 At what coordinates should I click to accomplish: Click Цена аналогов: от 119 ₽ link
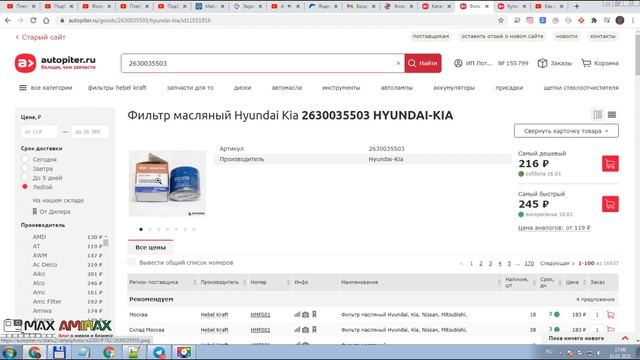click(554, 228)
